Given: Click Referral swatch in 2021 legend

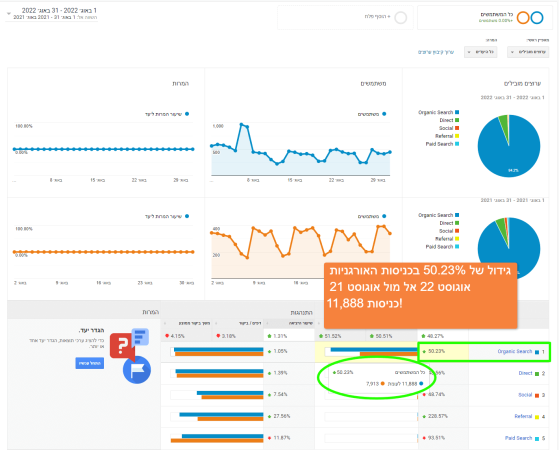Looking at the screenshot, I should click(457, 239).
